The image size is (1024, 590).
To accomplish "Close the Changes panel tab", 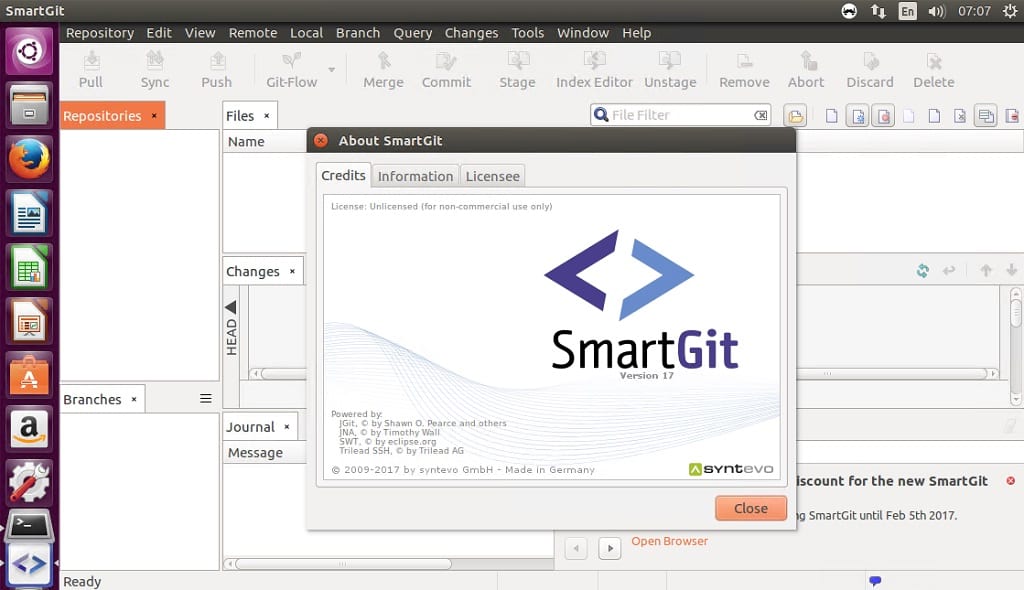I will (x=292, y=271).
